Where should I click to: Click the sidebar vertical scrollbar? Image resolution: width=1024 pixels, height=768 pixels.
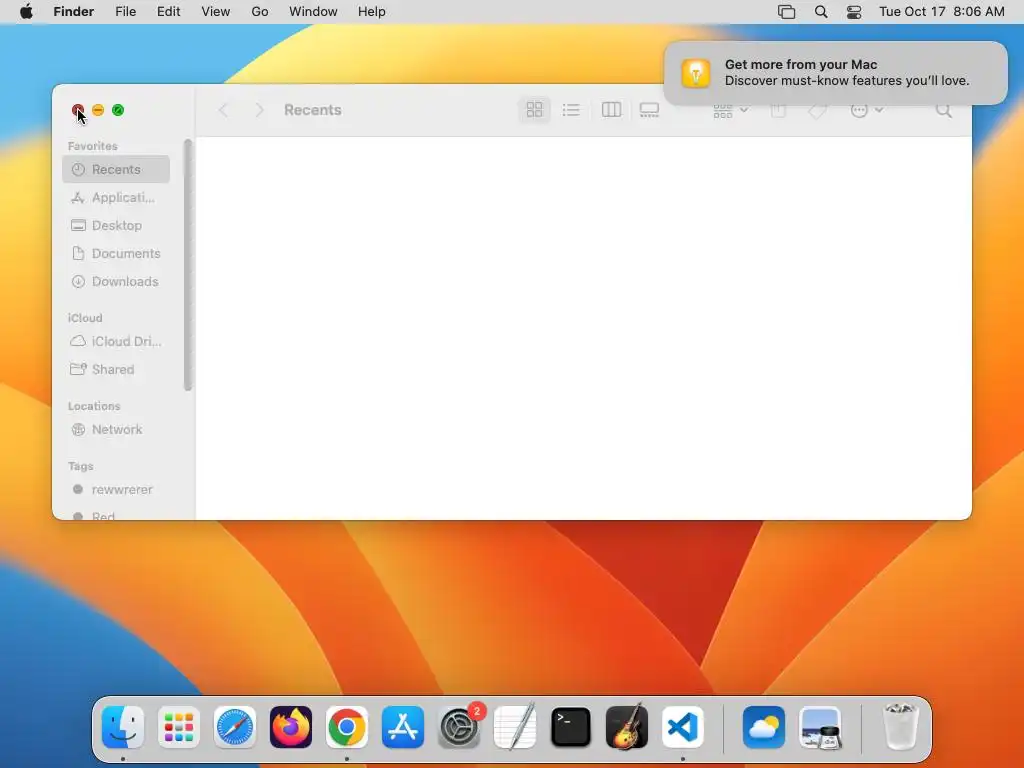click(188, 264)
